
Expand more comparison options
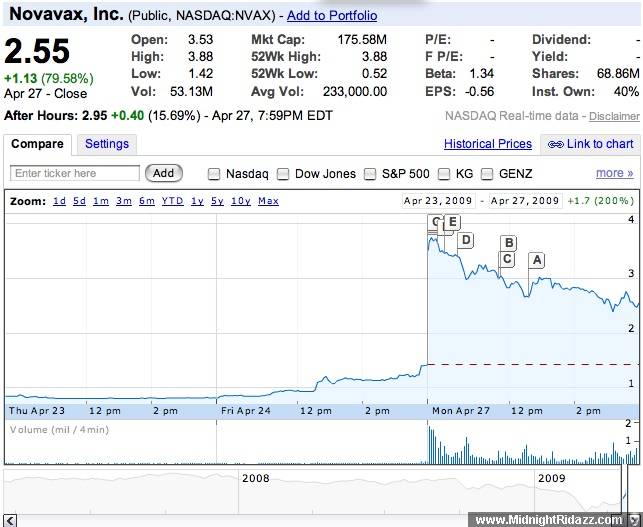coord(614,173)
